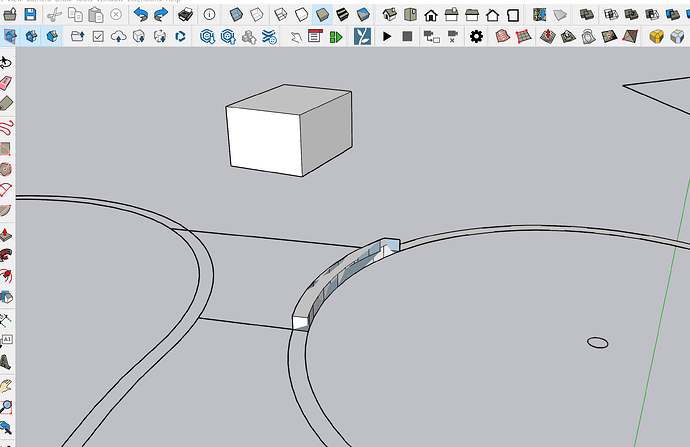This screenshot has height=447, width=690.
Task: Click Extension Warehouse download hexagon icon
Action: click(207, 36)
